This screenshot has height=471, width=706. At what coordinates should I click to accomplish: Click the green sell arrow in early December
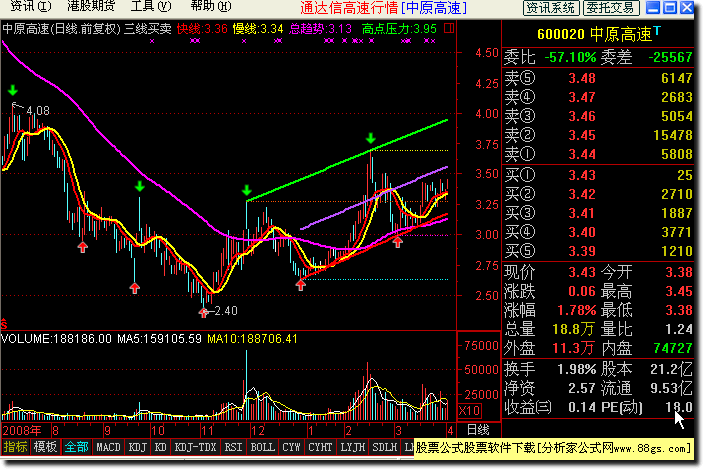pyautogui.click(x=246, y=190)
